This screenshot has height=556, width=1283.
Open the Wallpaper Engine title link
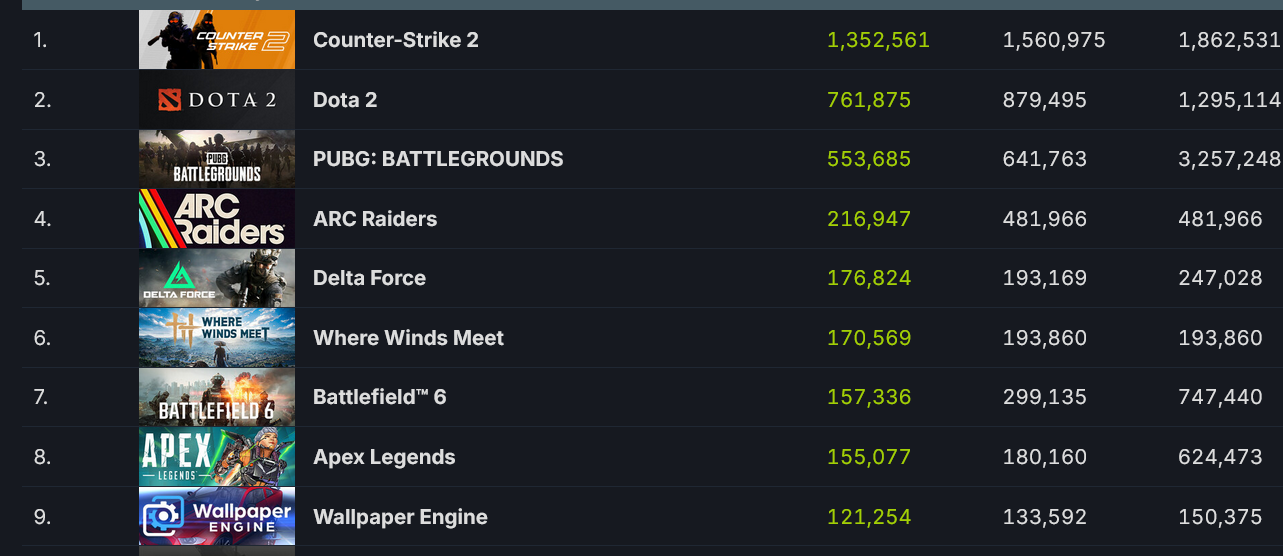coord(401,518)
